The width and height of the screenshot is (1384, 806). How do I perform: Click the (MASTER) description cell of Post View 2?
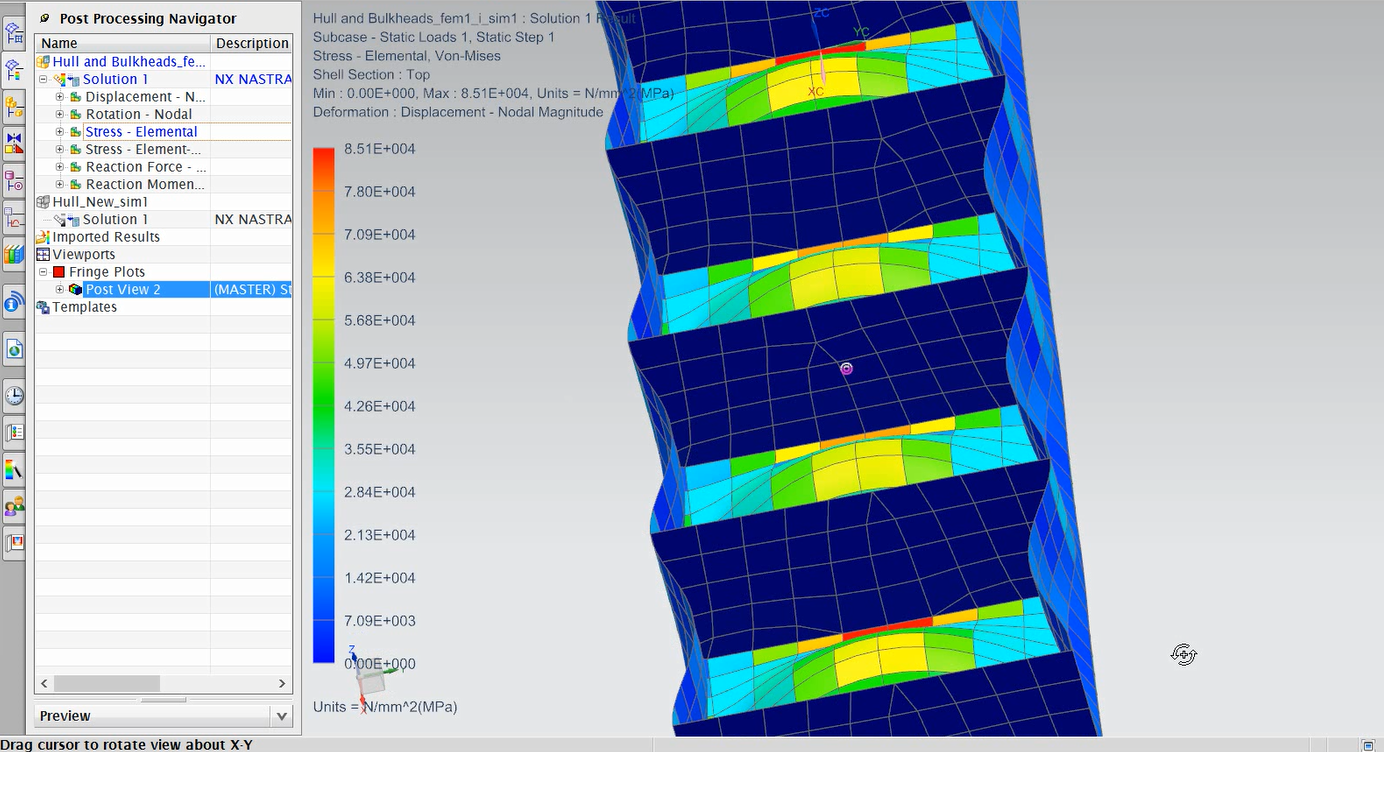click(x=253, y=289)
